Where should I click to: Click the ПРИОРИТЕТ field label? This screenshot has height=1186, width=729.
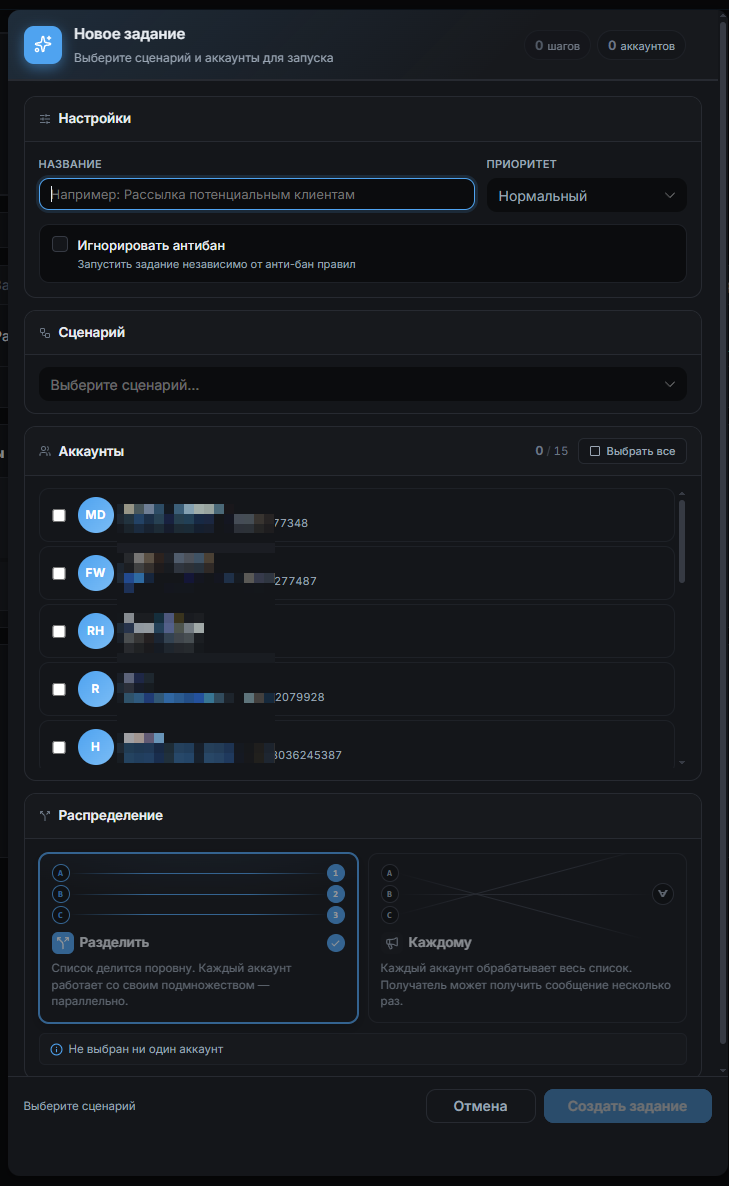[521, 164]
